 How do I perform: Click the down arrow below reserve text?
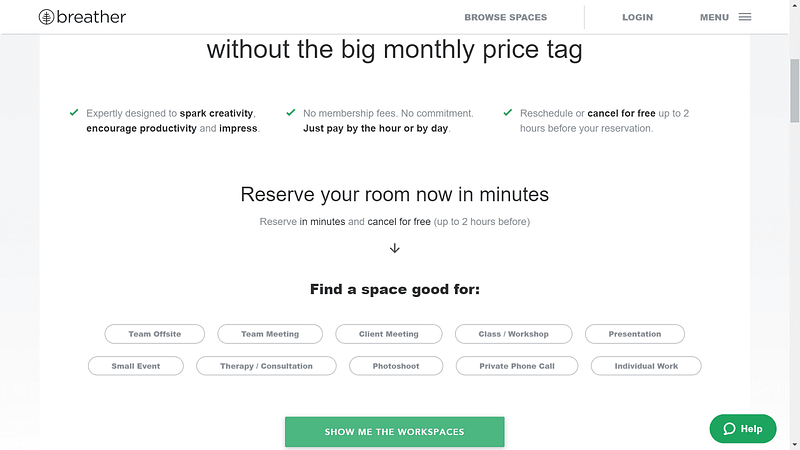pyautogui.click(x=394, y=248)
